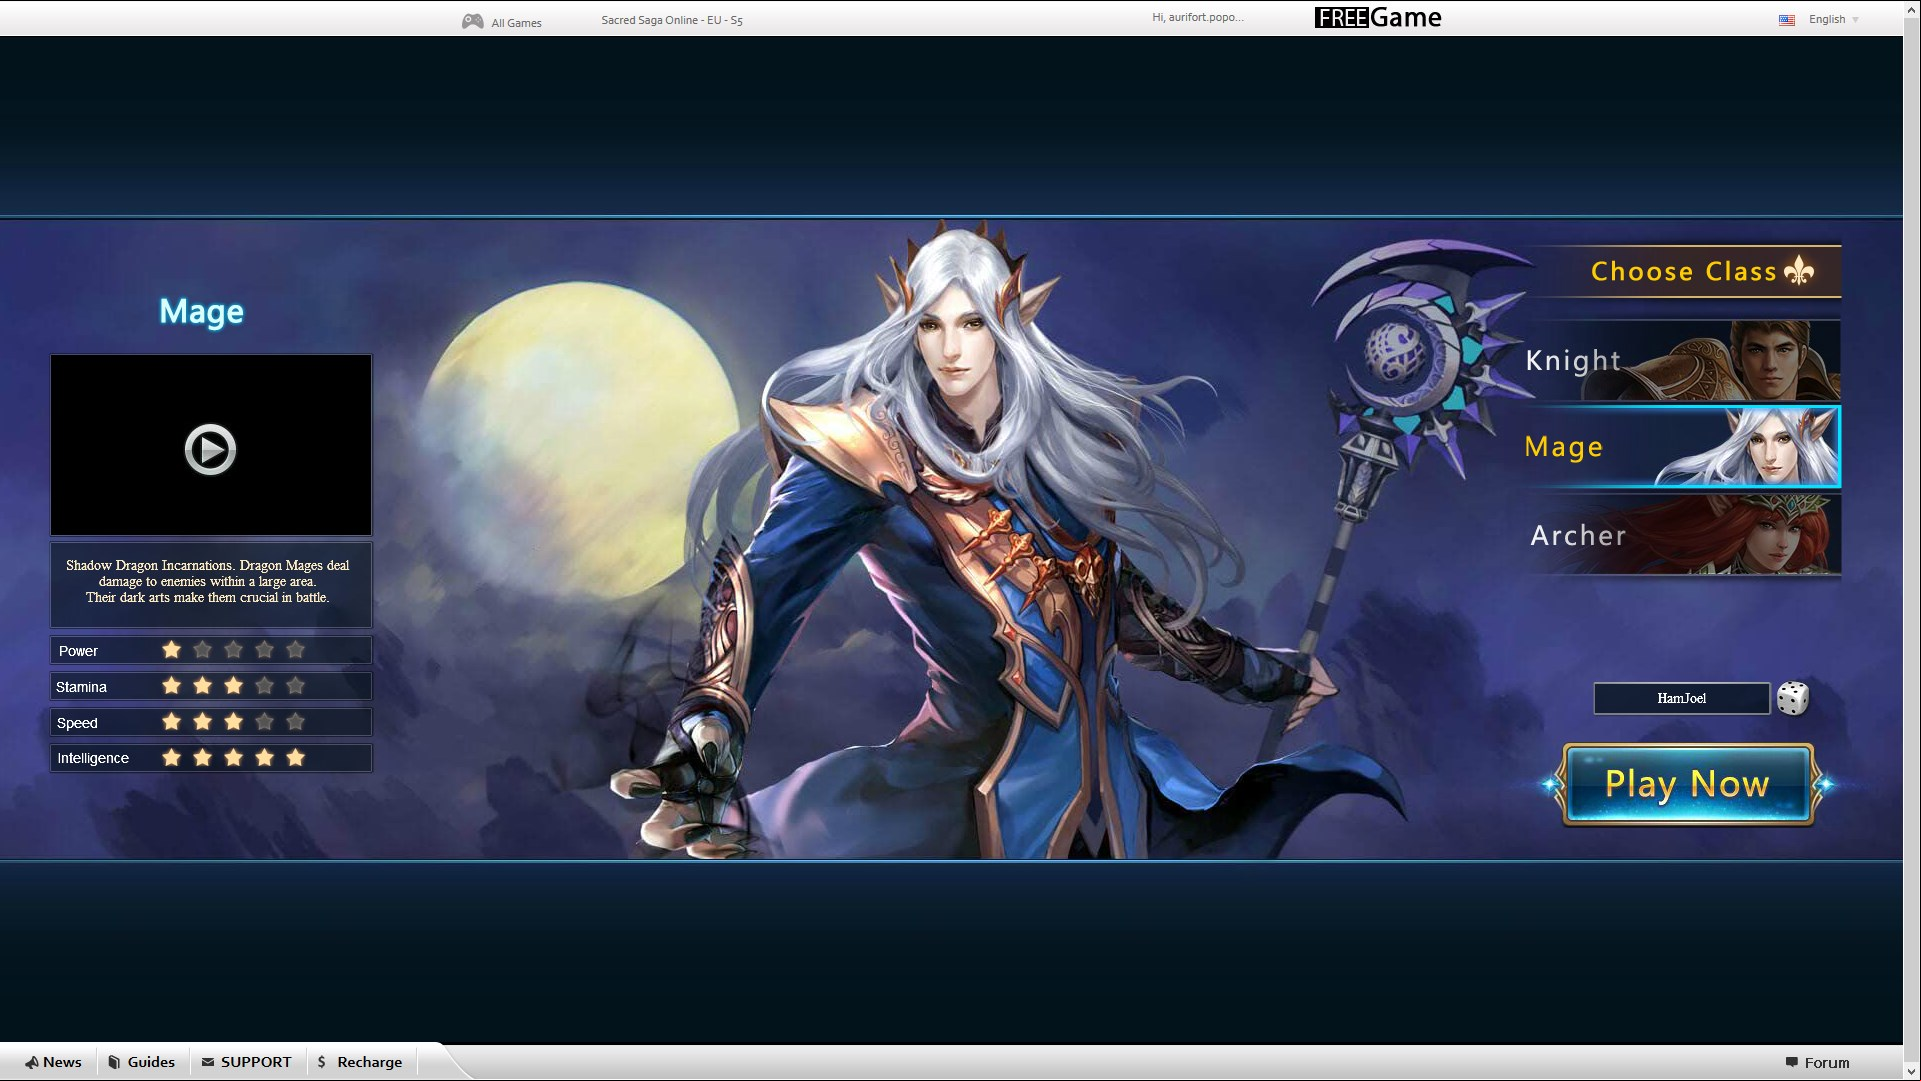The width and height of the screenshot is (1921, 1081).
Task: Click the Intelligence stat row
Action: click(211, 758)
